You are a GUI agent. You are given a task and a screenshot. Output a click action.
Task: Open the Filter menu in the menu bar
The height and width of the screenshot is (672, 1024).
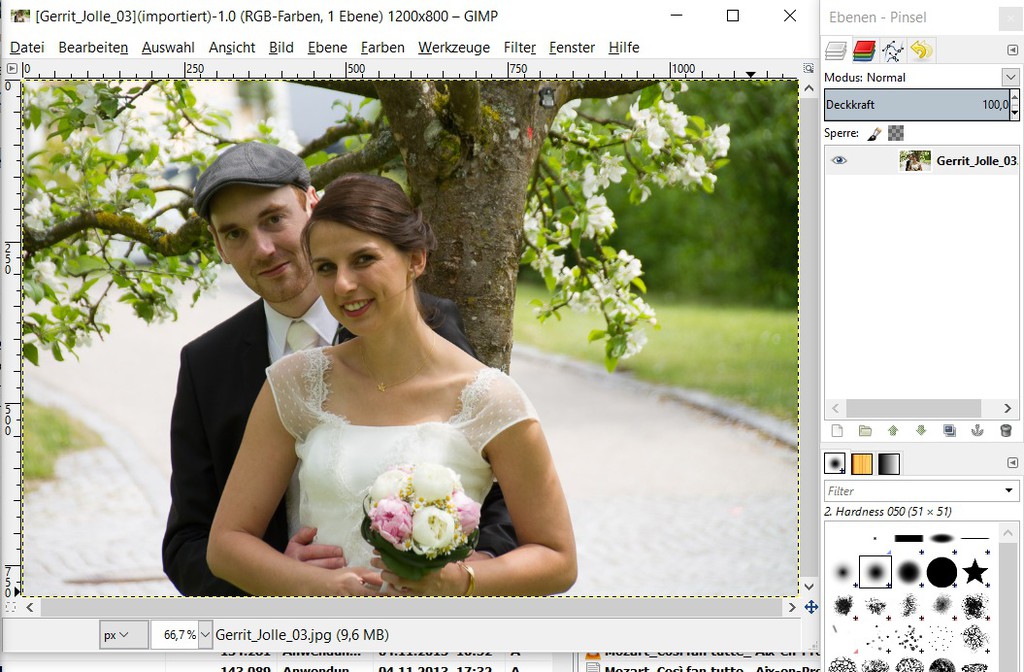pyautogui.click(x=520, y=48)
